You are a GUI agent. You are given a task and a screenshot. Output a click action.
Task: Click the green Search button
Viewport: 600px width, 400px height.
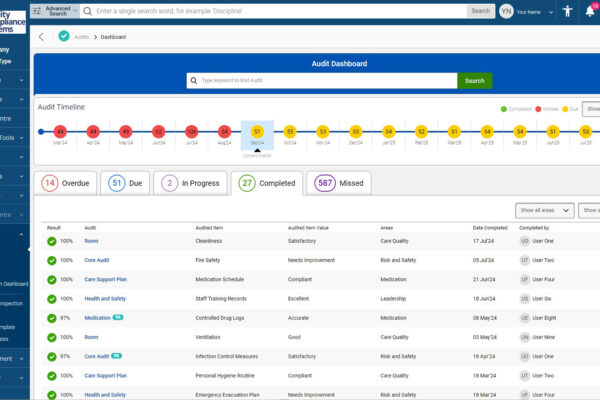point(474,80)
